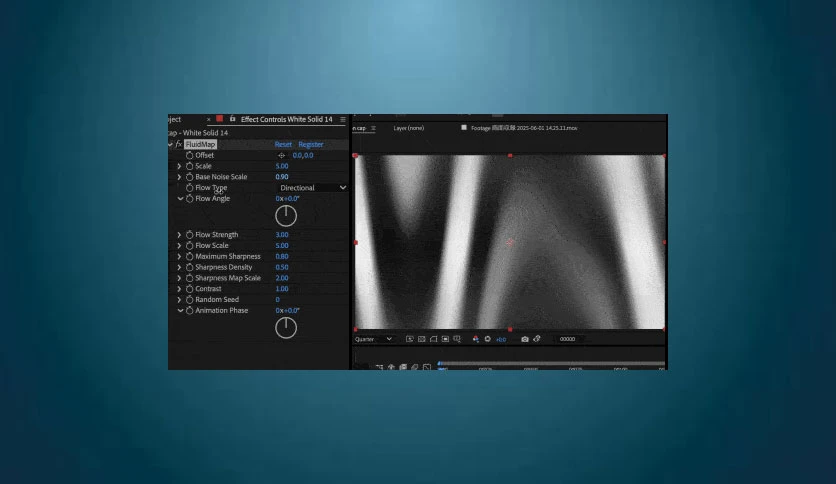Toggle the Base Noise Scale stopwatch
836x484 pixels.
click(x=189, y=176)
